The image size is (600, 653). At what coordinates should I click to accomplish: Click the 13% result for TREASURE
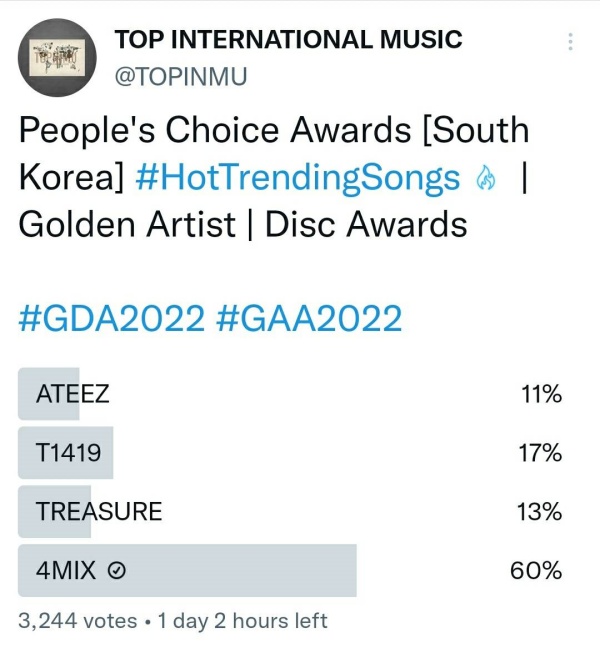tap(541, 512)
